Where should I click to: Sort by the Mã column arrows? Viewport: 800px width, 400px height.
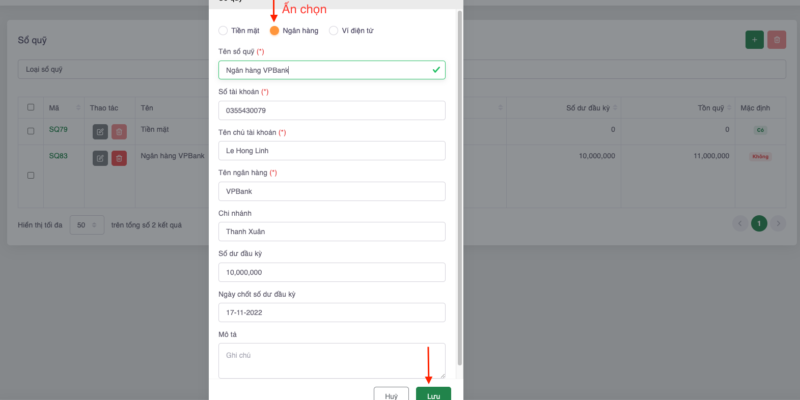coord(79,108)
